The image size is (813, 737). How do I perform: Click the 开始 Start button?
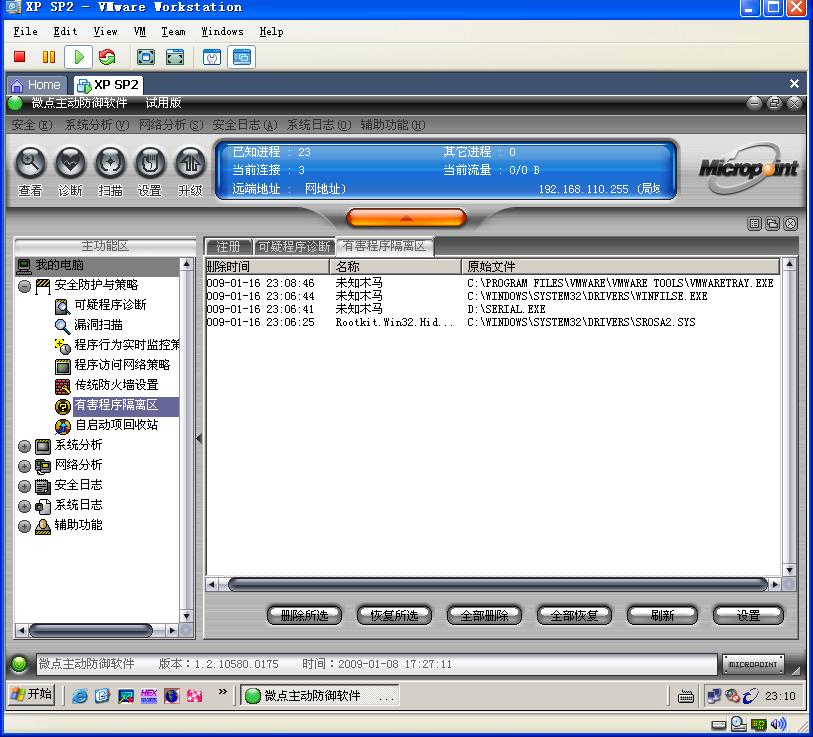click(x=32, y=695)
